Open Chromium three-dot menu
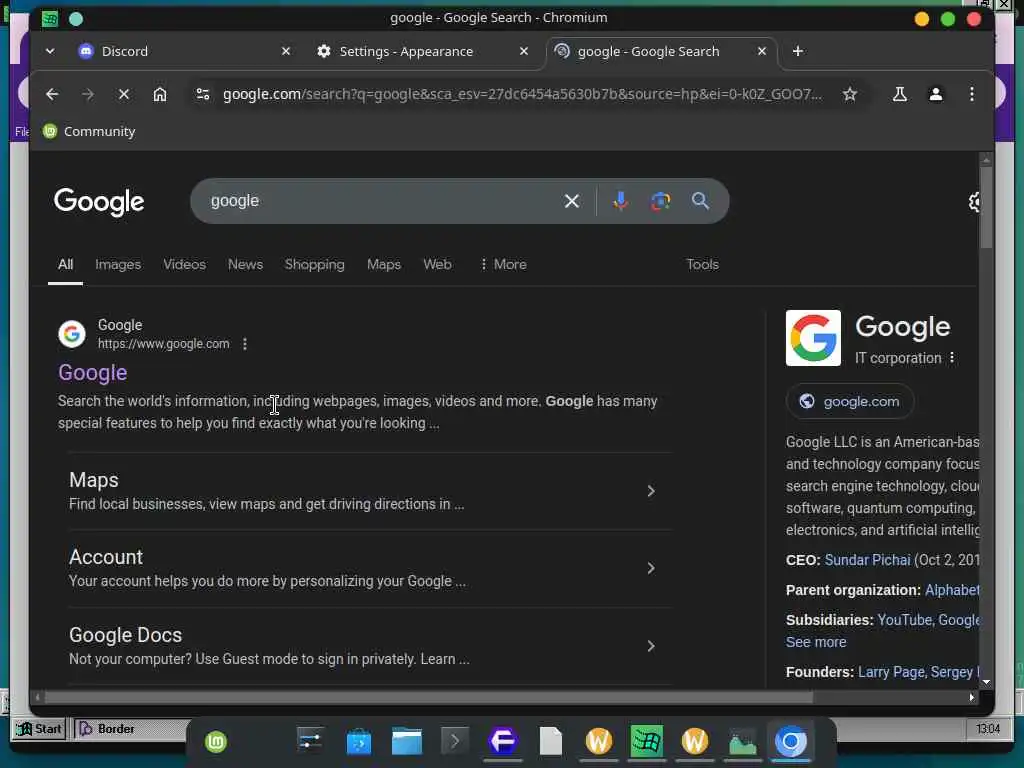Screen dimensions: 1024x768 pyautogui.click(x=971, y=94)
